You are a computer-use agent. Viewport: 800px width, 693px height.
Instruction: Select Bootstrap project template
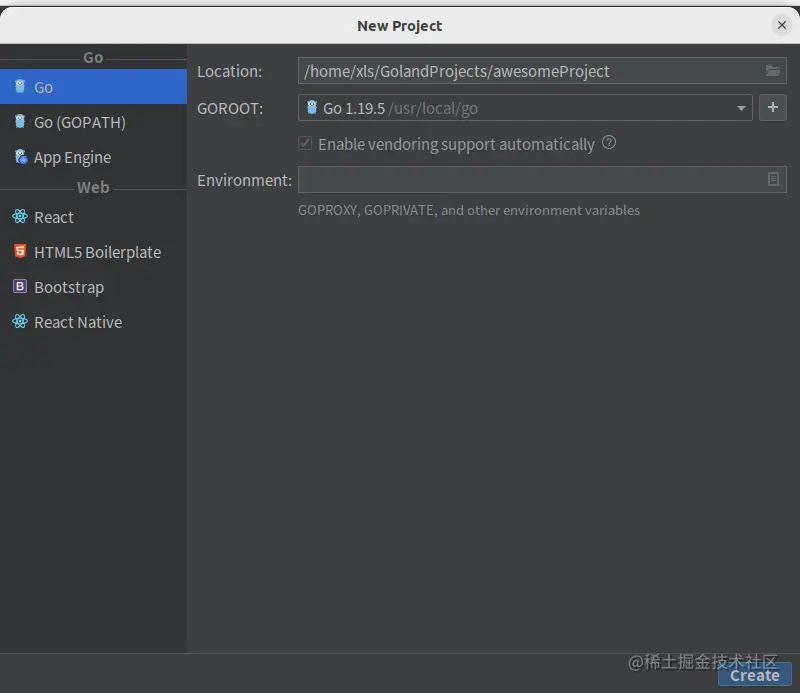(93, 287)
